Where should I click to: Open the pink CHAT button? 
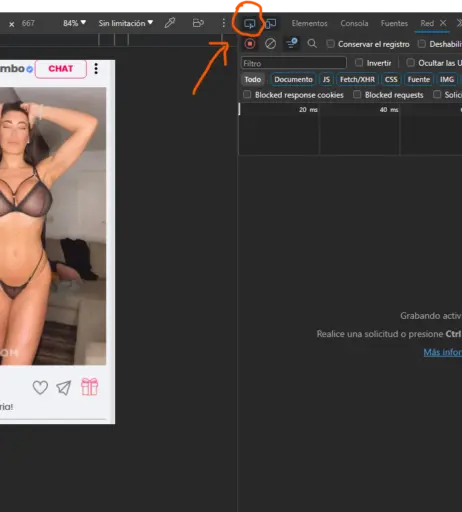[x=61, y=69]
